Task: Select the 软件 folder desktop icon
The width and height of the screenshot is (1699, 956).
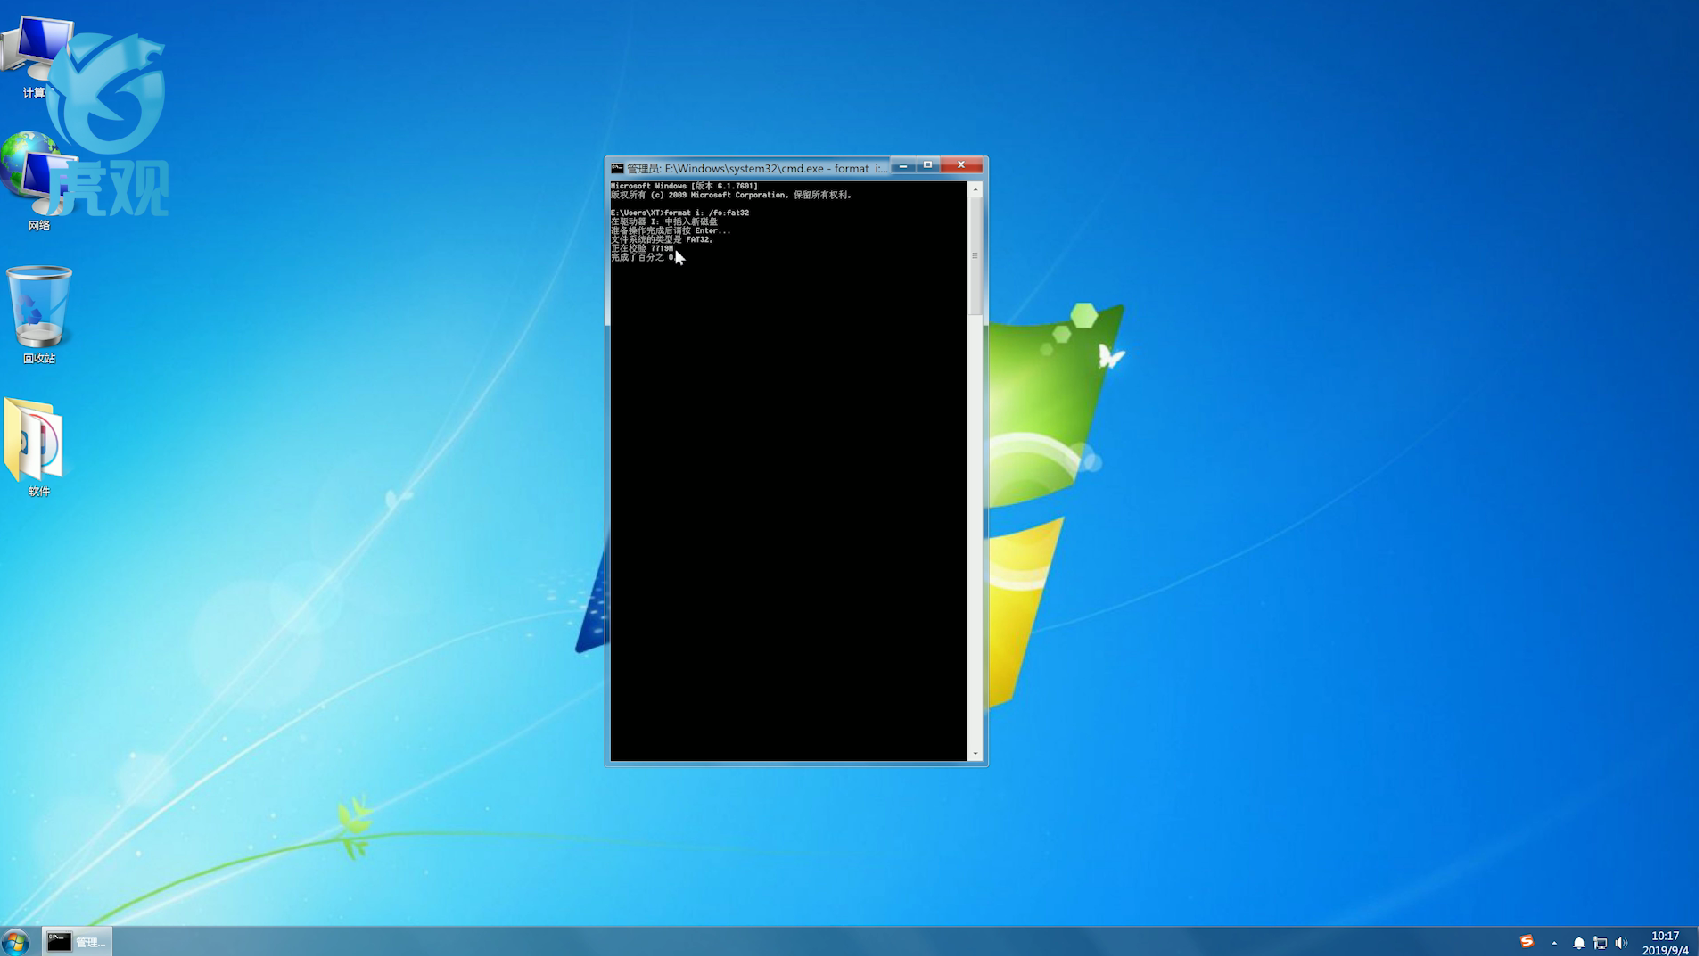Action: pos(38,447)
